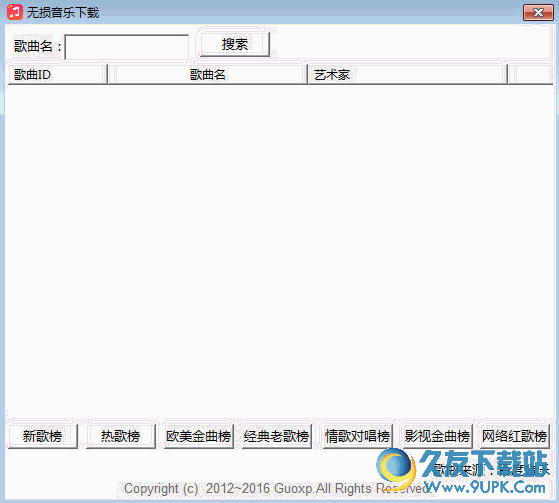Open the 影视金曲榜 chart
Screen dimensions: 559x503
pyautogui.click(x=437, y=436)
